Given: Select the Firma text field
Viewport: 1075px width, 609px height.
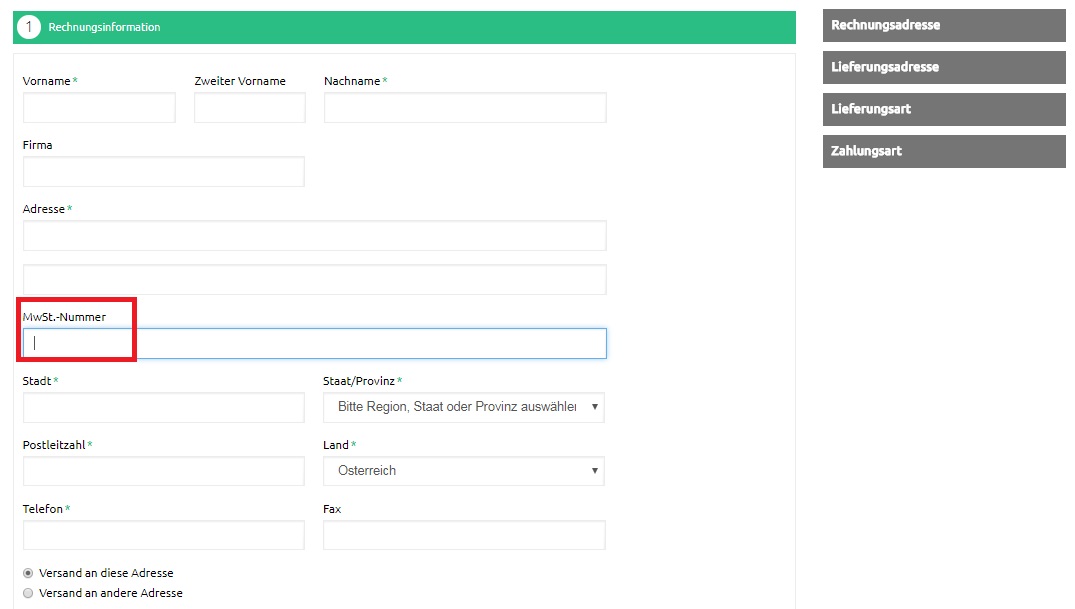Looking at the screenshot, I should [163, 172].
